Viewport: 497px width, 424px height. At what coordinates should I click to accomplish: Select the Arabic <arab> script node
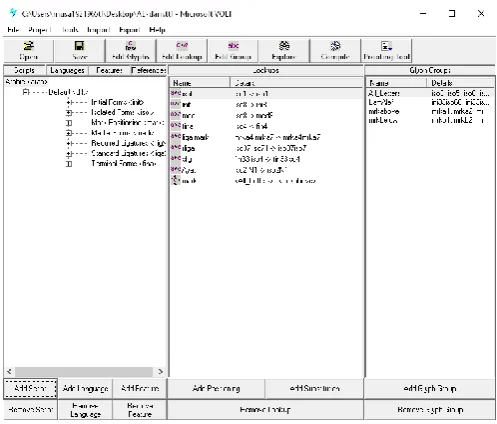[x=26, y=82]
